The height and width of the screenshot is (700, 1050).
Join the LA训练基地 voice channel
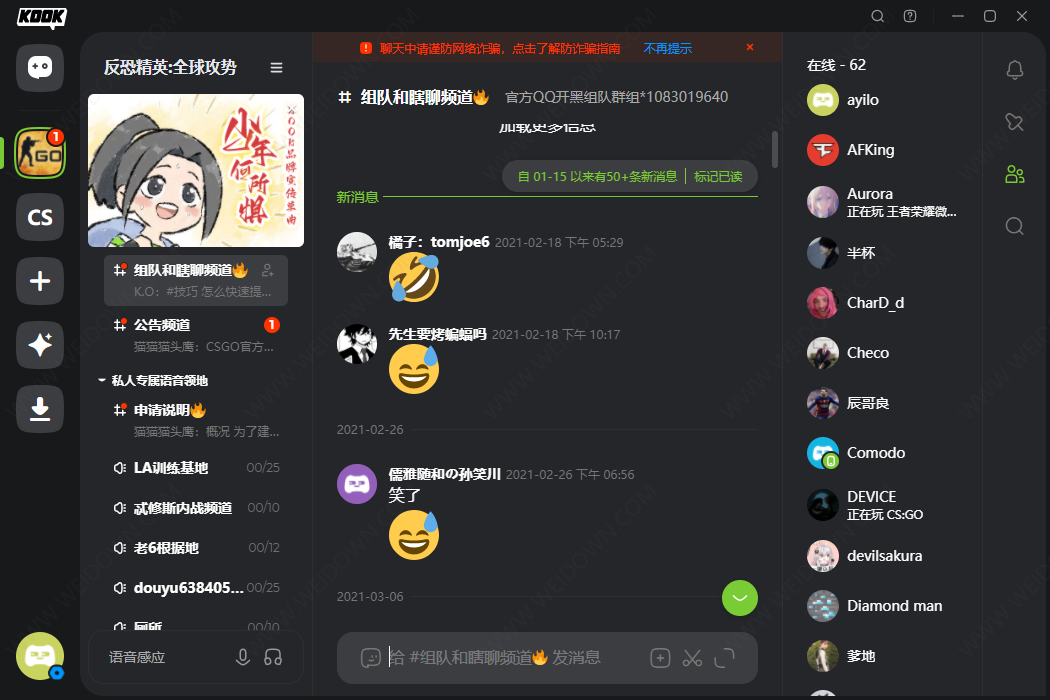point(196,468)
